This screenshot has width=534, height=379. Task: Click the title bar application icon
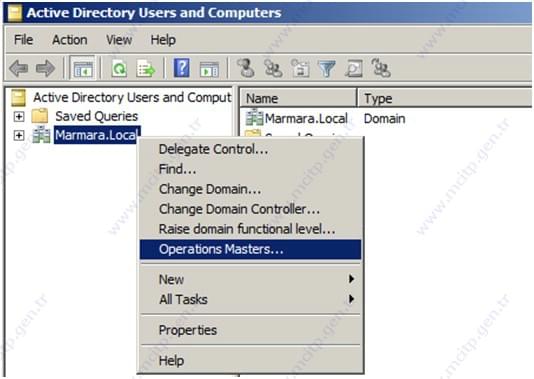(15, 13)
